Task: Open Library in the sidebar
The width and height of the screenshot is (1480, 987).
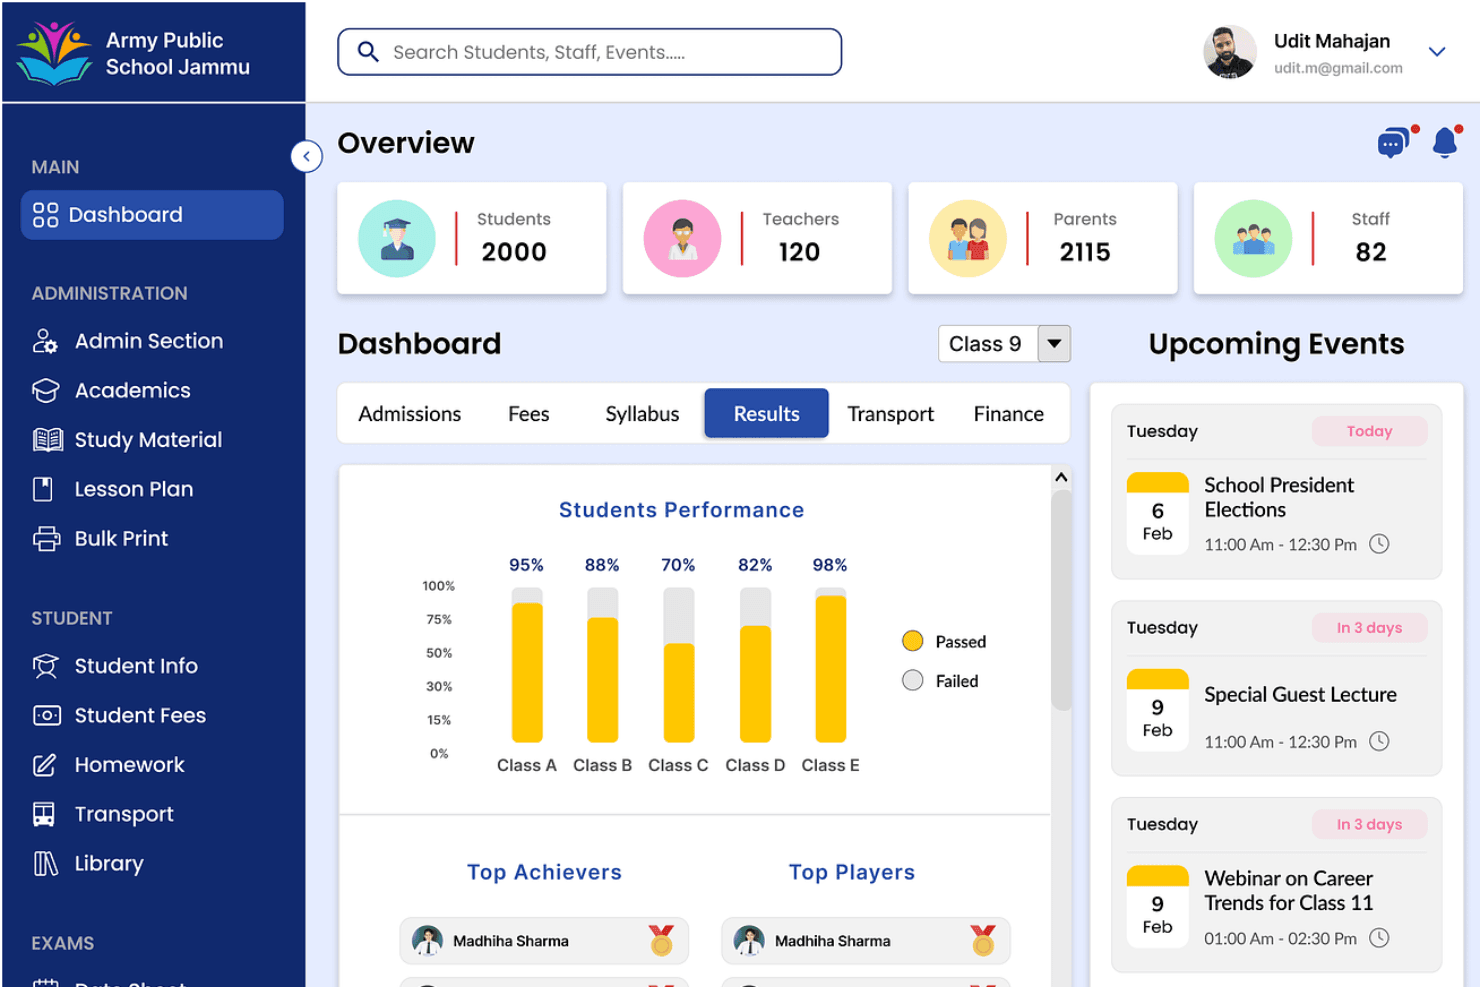Action: pos(88,863)
